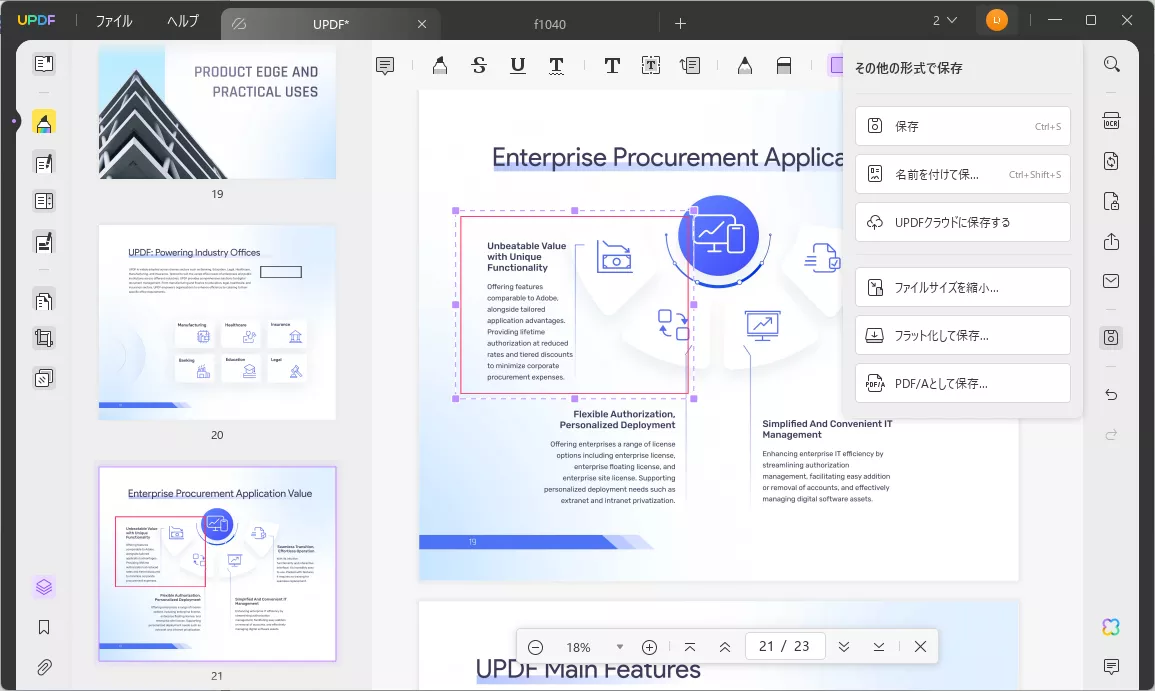Image resolution: width=1155 pixels, height=691 pixels.
Task: Open the user account avatar
Action: (x=997, y=21)
